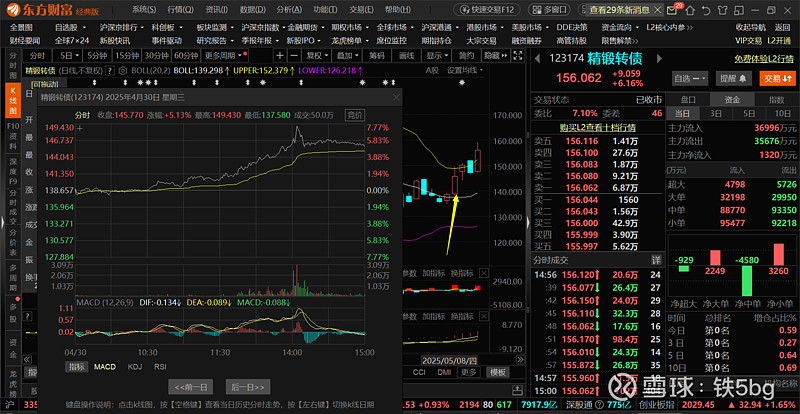Viewport: 800px width, 414px height.
Task: Click the undo/back arrow icon in title bar
Action: click(x=707, y=10)
